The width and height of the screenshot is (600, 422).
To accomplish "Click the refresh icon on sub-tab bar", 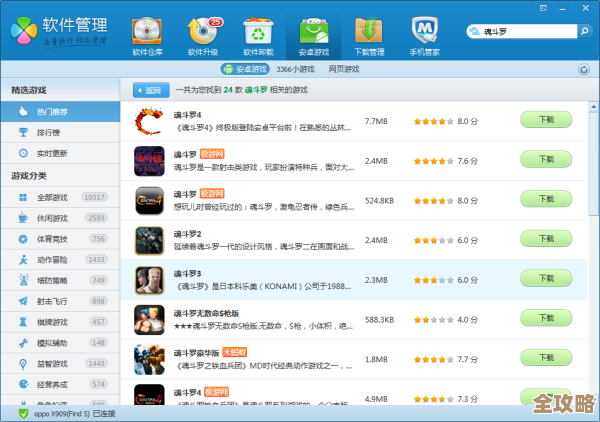I will click(x=584, y=69).
